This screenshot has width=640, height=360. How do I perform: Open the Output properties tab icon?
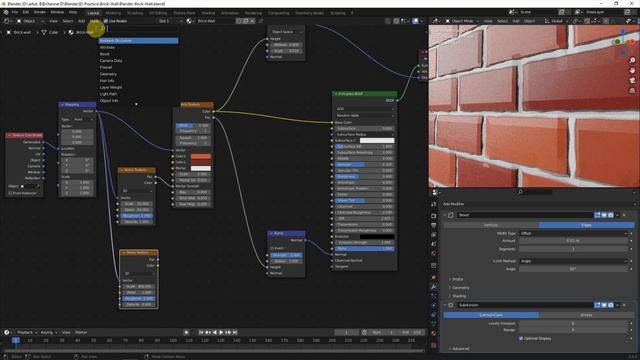tap(433, 225)
